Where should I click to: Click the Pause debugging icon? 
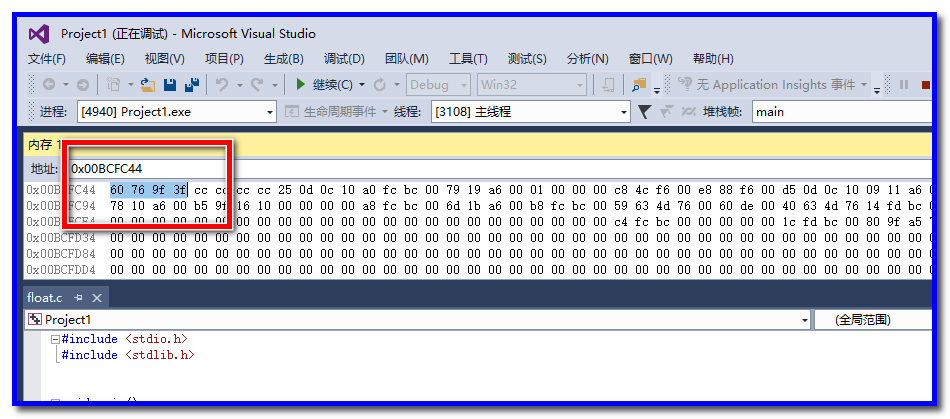pyautogui.click(x=904, y=85)
